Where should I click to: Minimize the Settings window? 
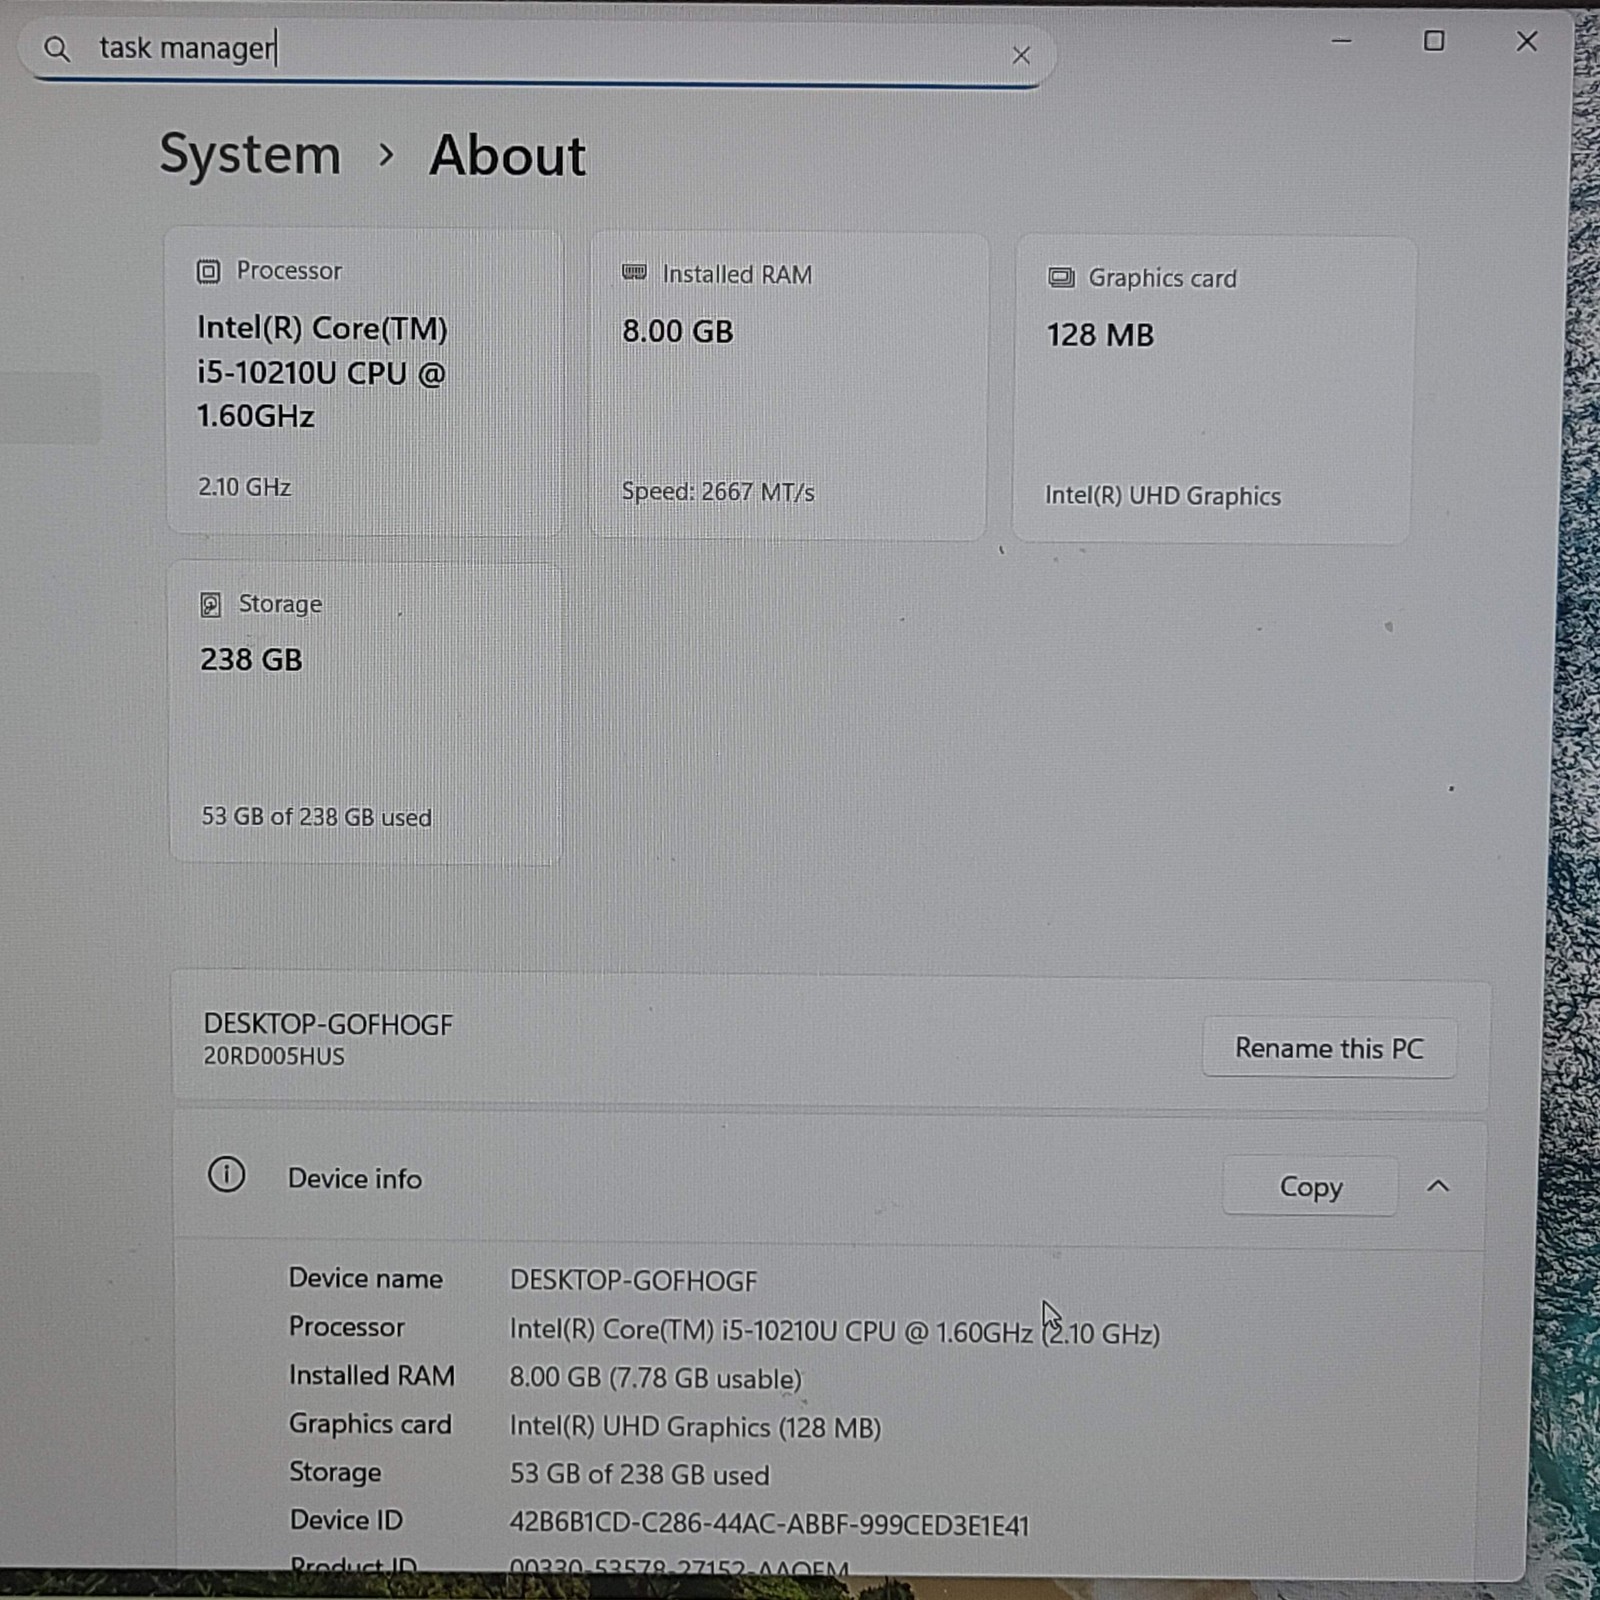pyautogui.click(x=1341, y=42)
